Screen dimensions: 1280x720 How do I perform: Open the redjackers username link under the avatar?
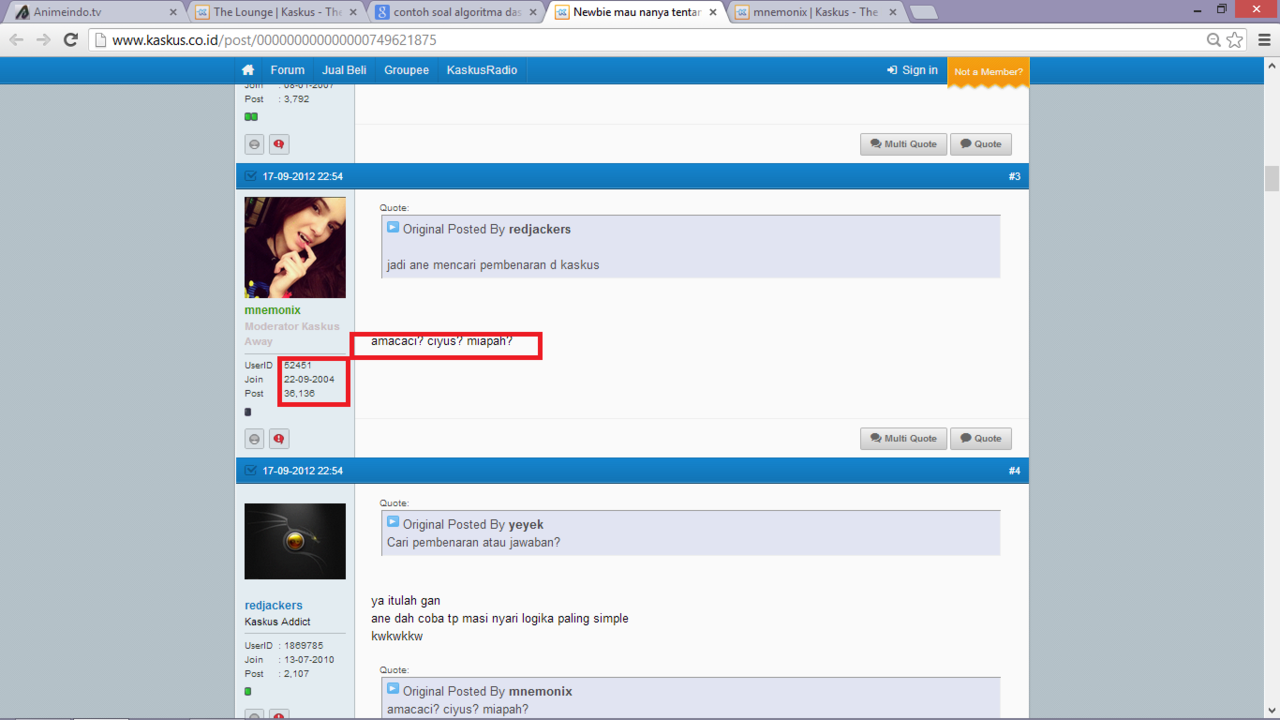pyautogui.click(x=273, y=606)
